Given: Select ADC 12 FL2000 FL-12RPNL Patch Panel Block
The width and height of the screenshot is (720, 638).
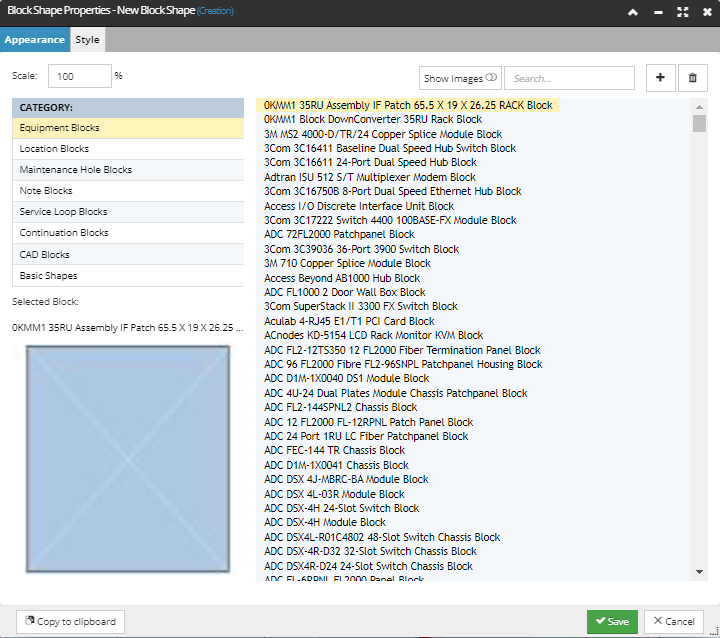Looking at the screenshot, I should (x=368, y=422).
